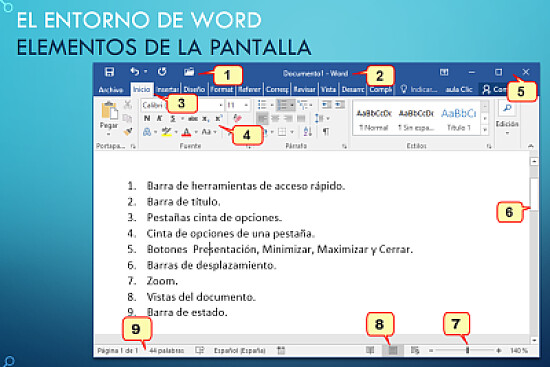The image size is (550, 367).
Task: Click the Save icon in quick access toolbar
Action: pyautogui.click(x=109, y=72)
